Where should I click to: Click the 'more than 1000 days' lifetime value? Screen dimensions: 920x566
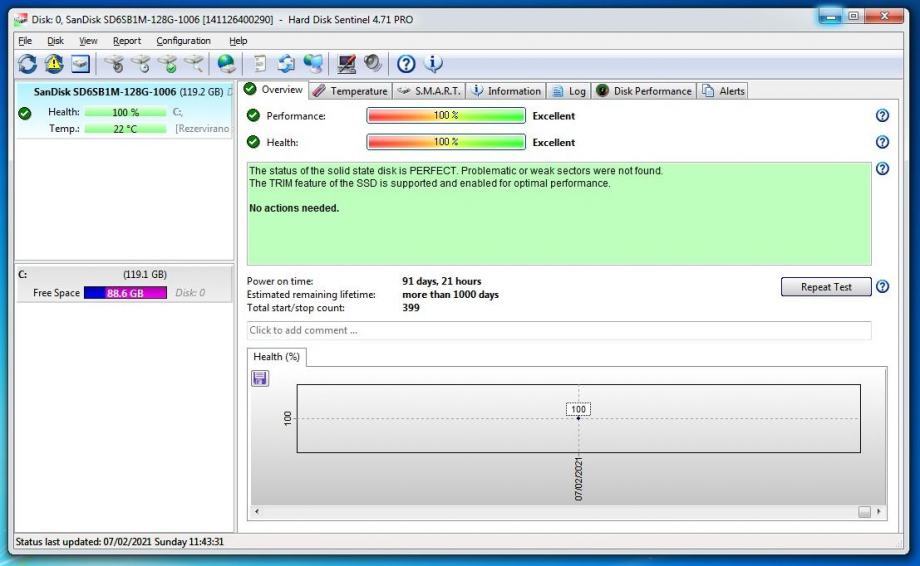450,294
